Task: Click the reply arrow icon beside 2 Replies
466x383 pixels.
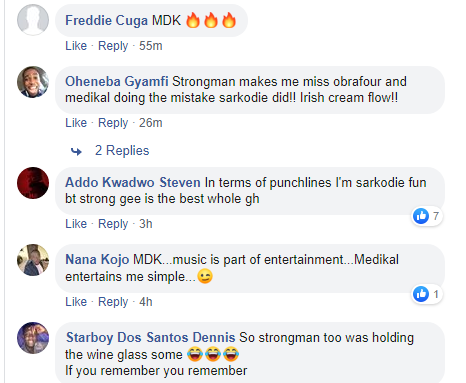Action: pyautogui.click(x=76, y=152)
